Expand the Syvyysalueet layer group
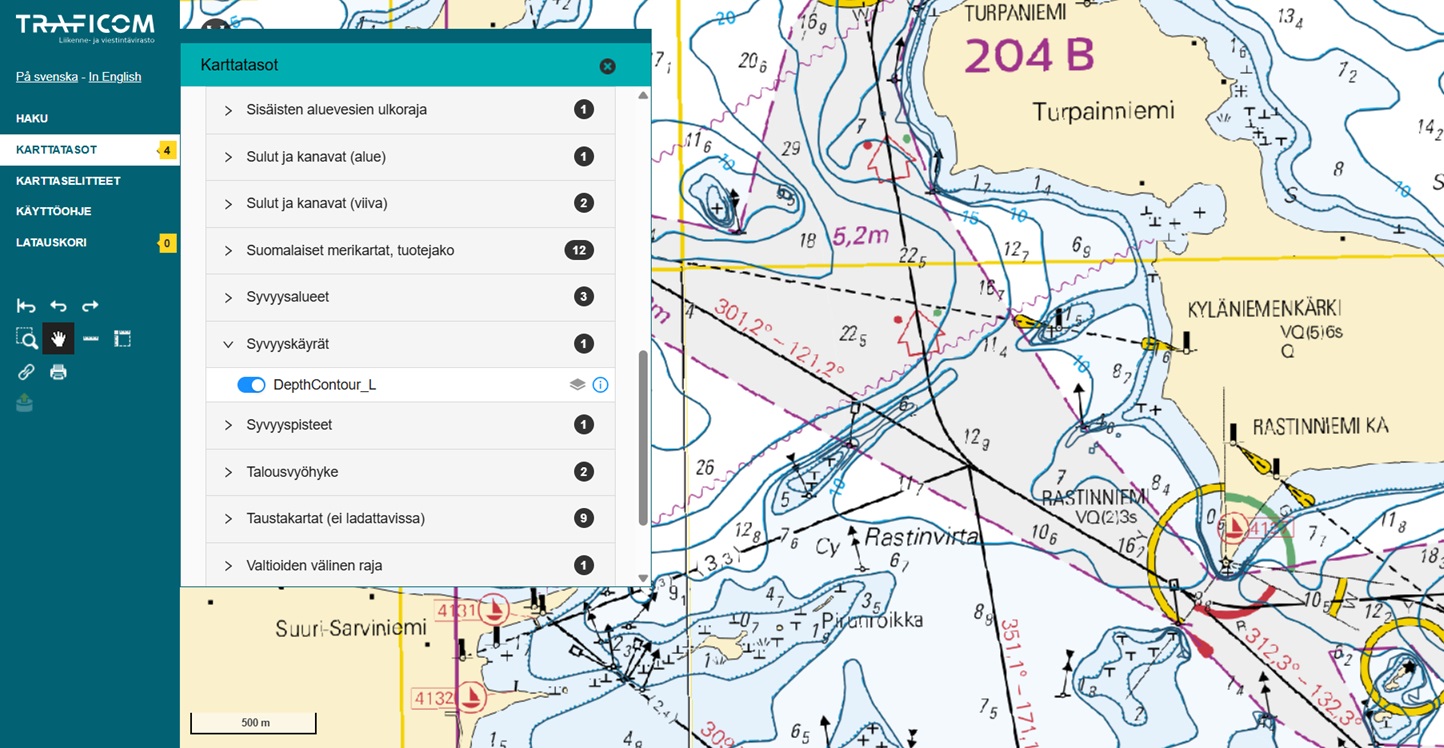Viewport: 1444px width, 748px height. pos(228,297)
